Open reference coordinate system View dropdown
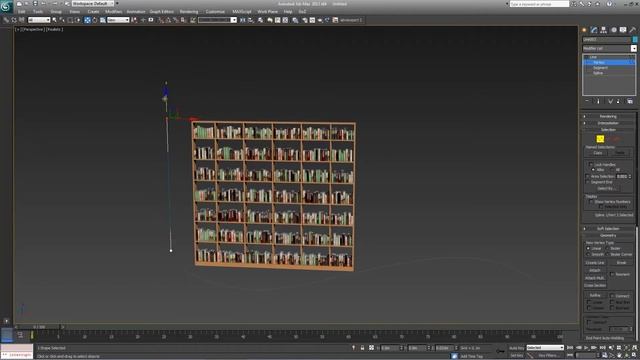The width and height of the screenshot is (640, 360). pos(118,20)
